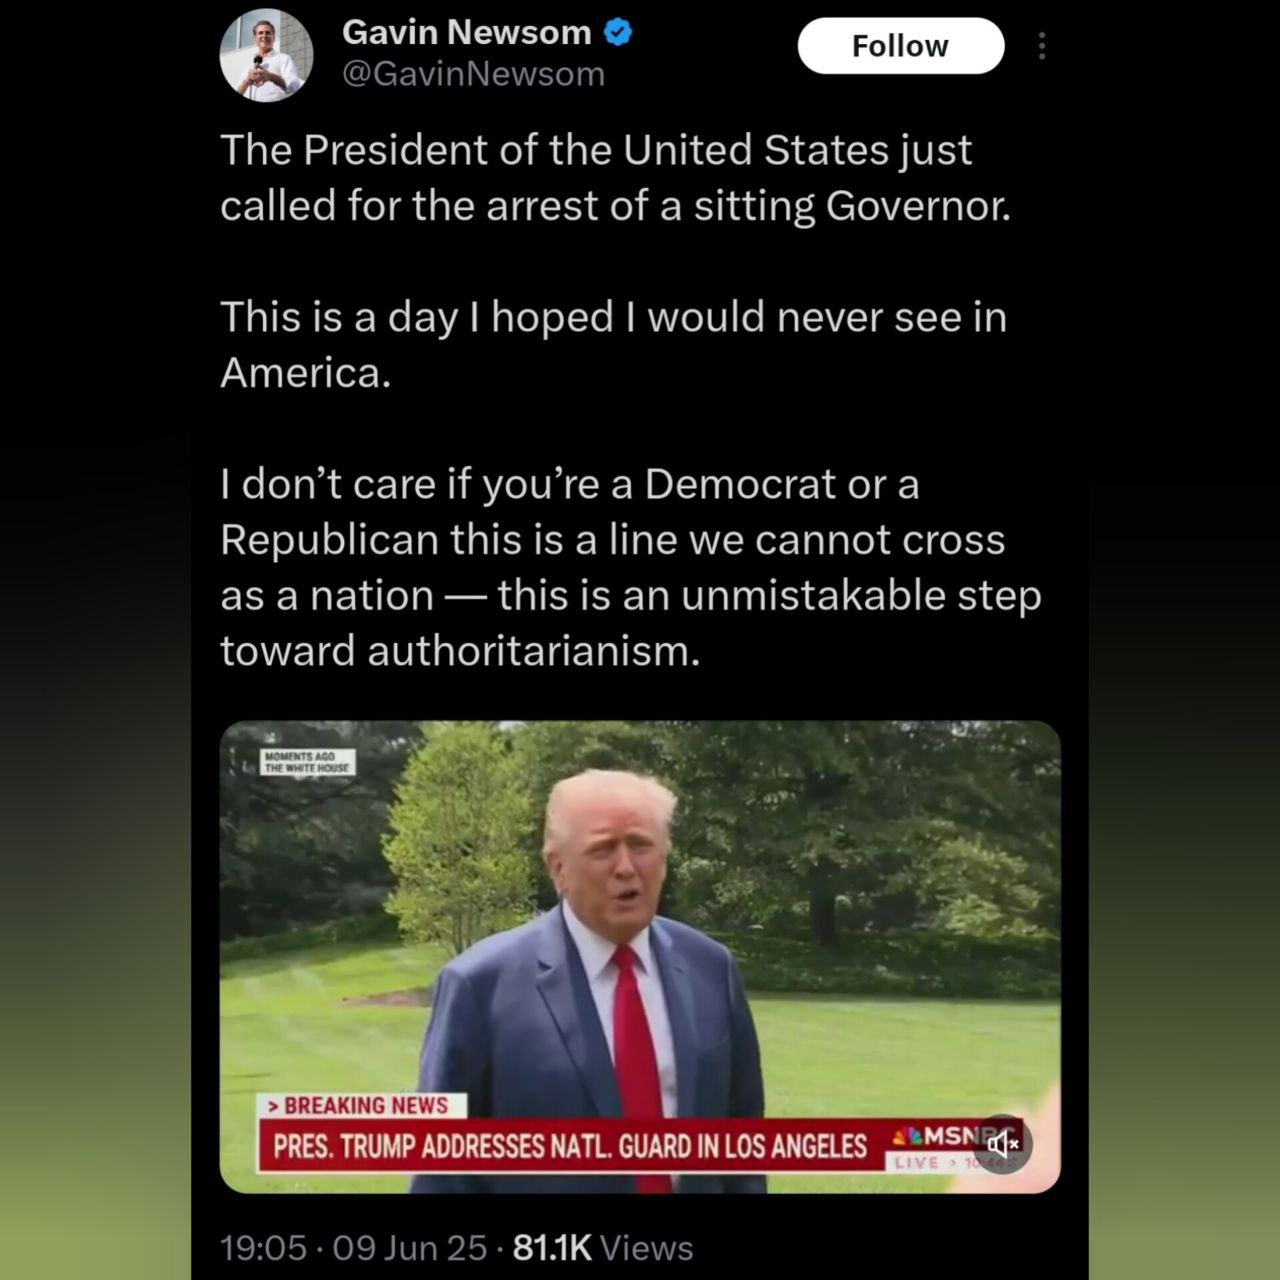Click the tweet's first paragraph about arrest
This screenshot has width=1280, height=1280.
click(x=615, y=178)
